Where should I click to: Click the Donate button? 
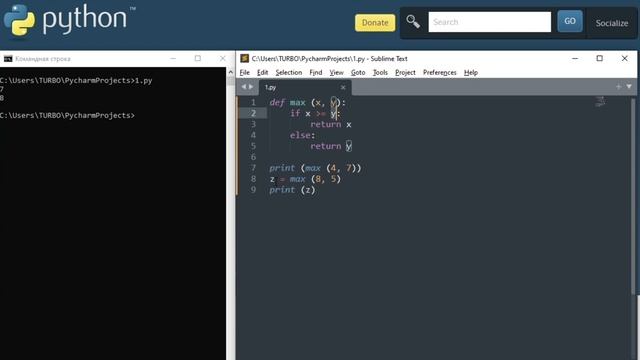[x=375, y=22]
